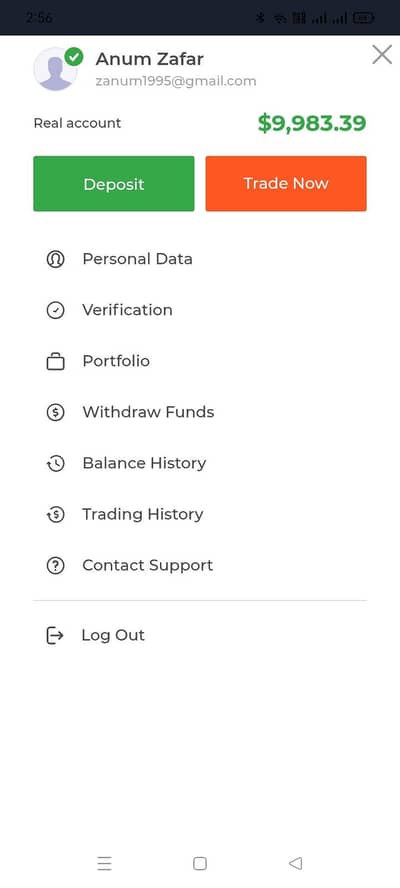Click the Contact Support question mark icon
The image size is (400, 888).
tap(56, 565)
